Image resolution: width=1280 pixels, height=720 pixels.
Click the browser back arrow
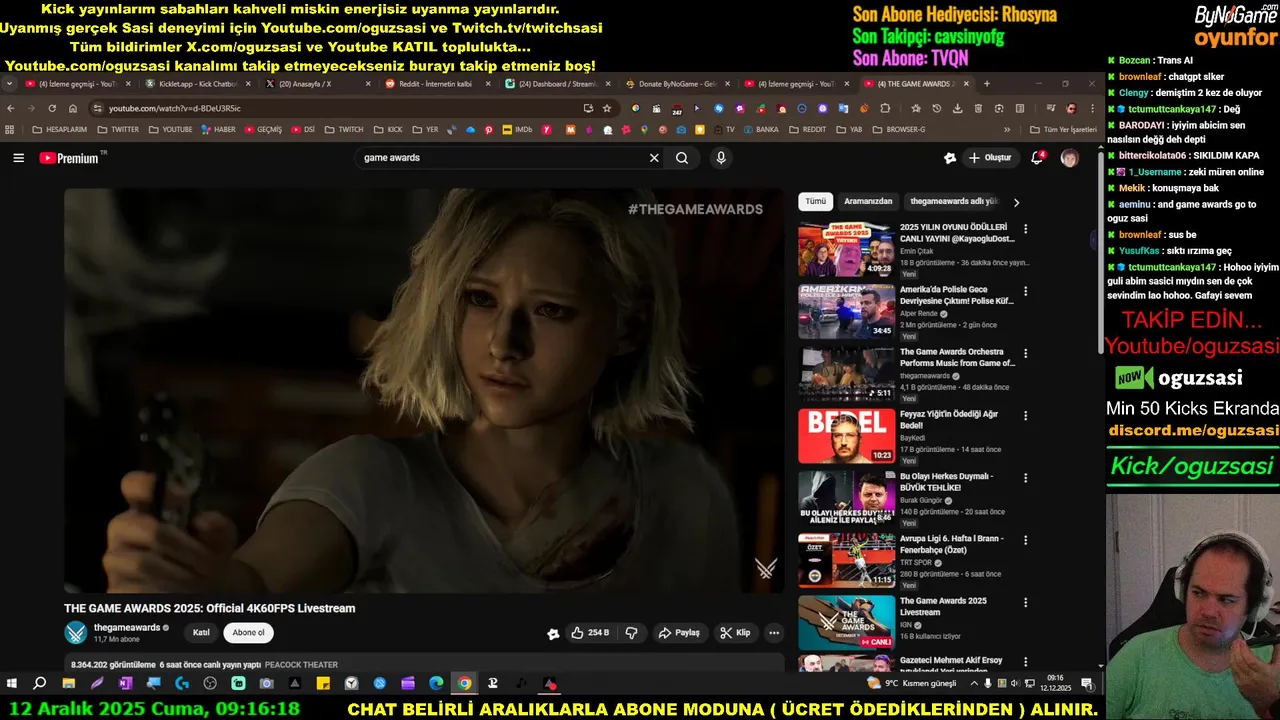click(x=11, y=108)
